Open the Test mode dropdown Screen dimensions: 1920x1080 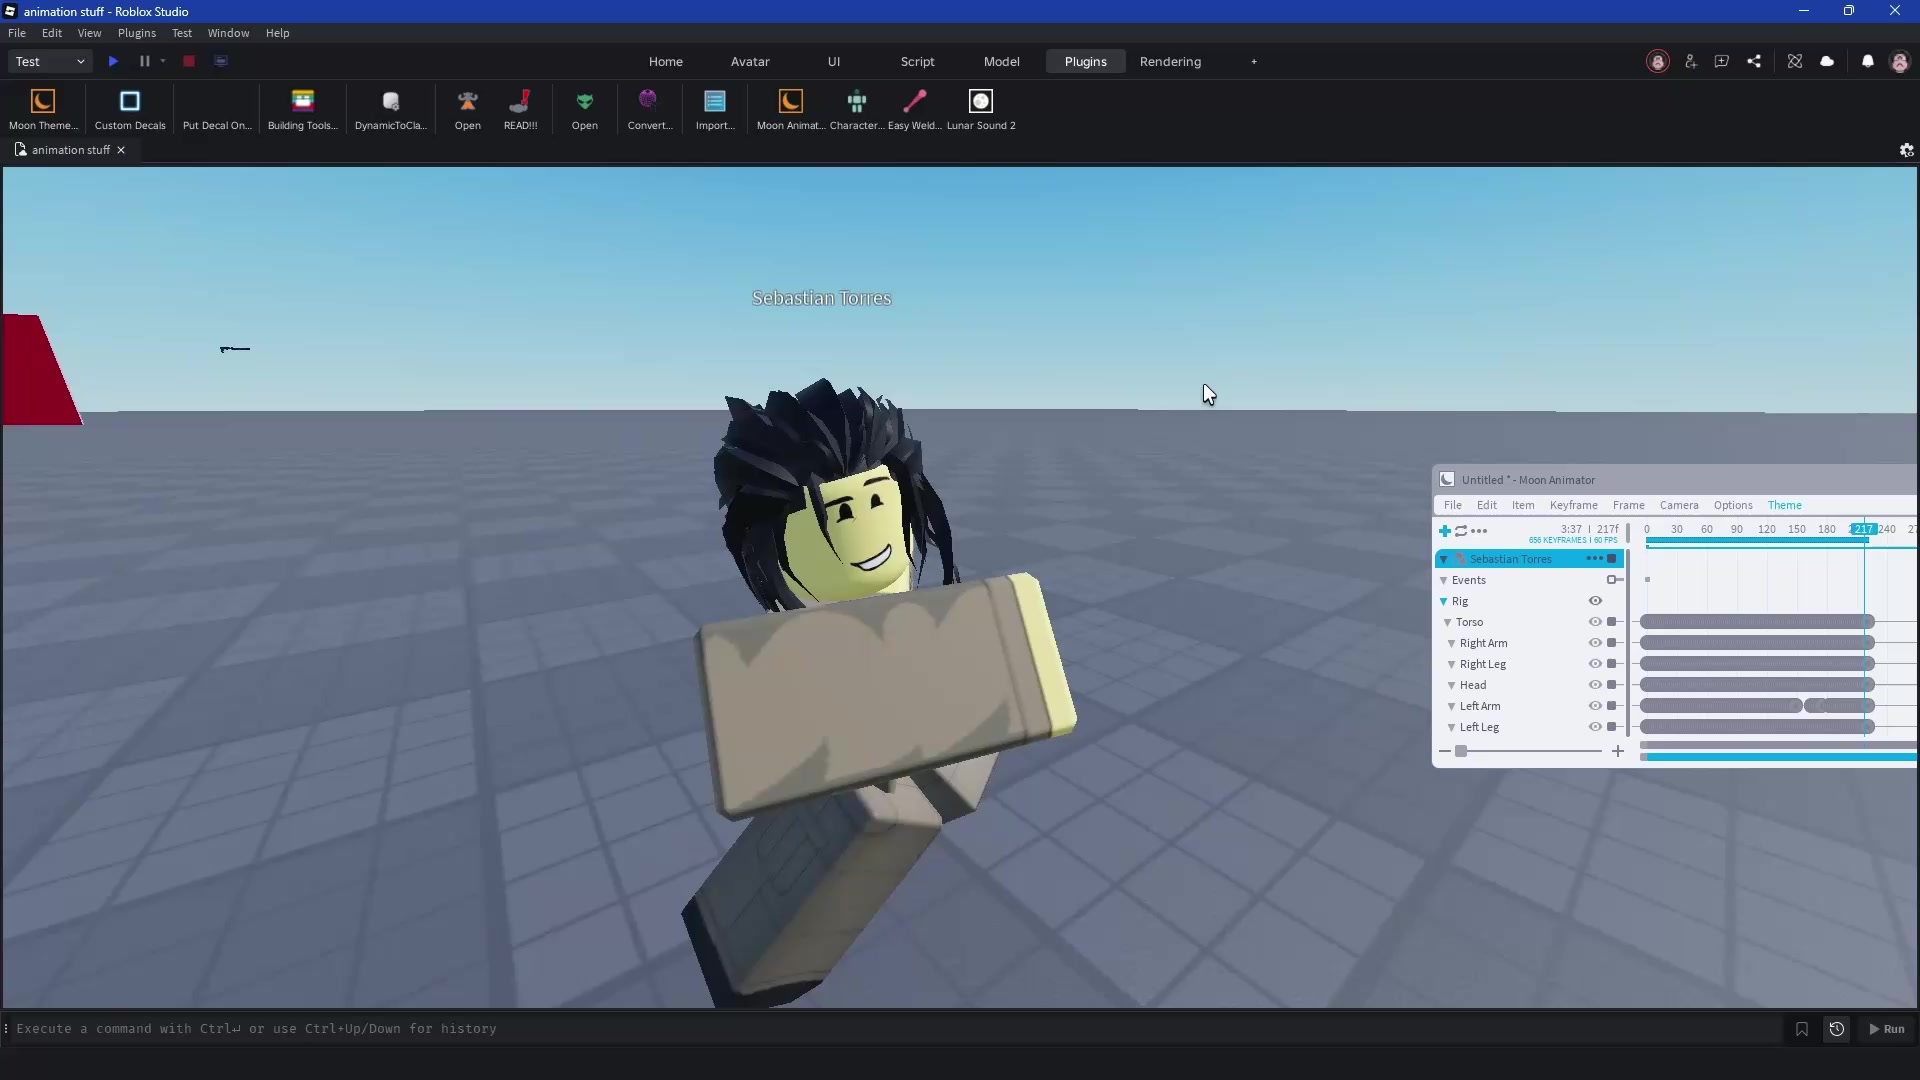tap(50, 61)
